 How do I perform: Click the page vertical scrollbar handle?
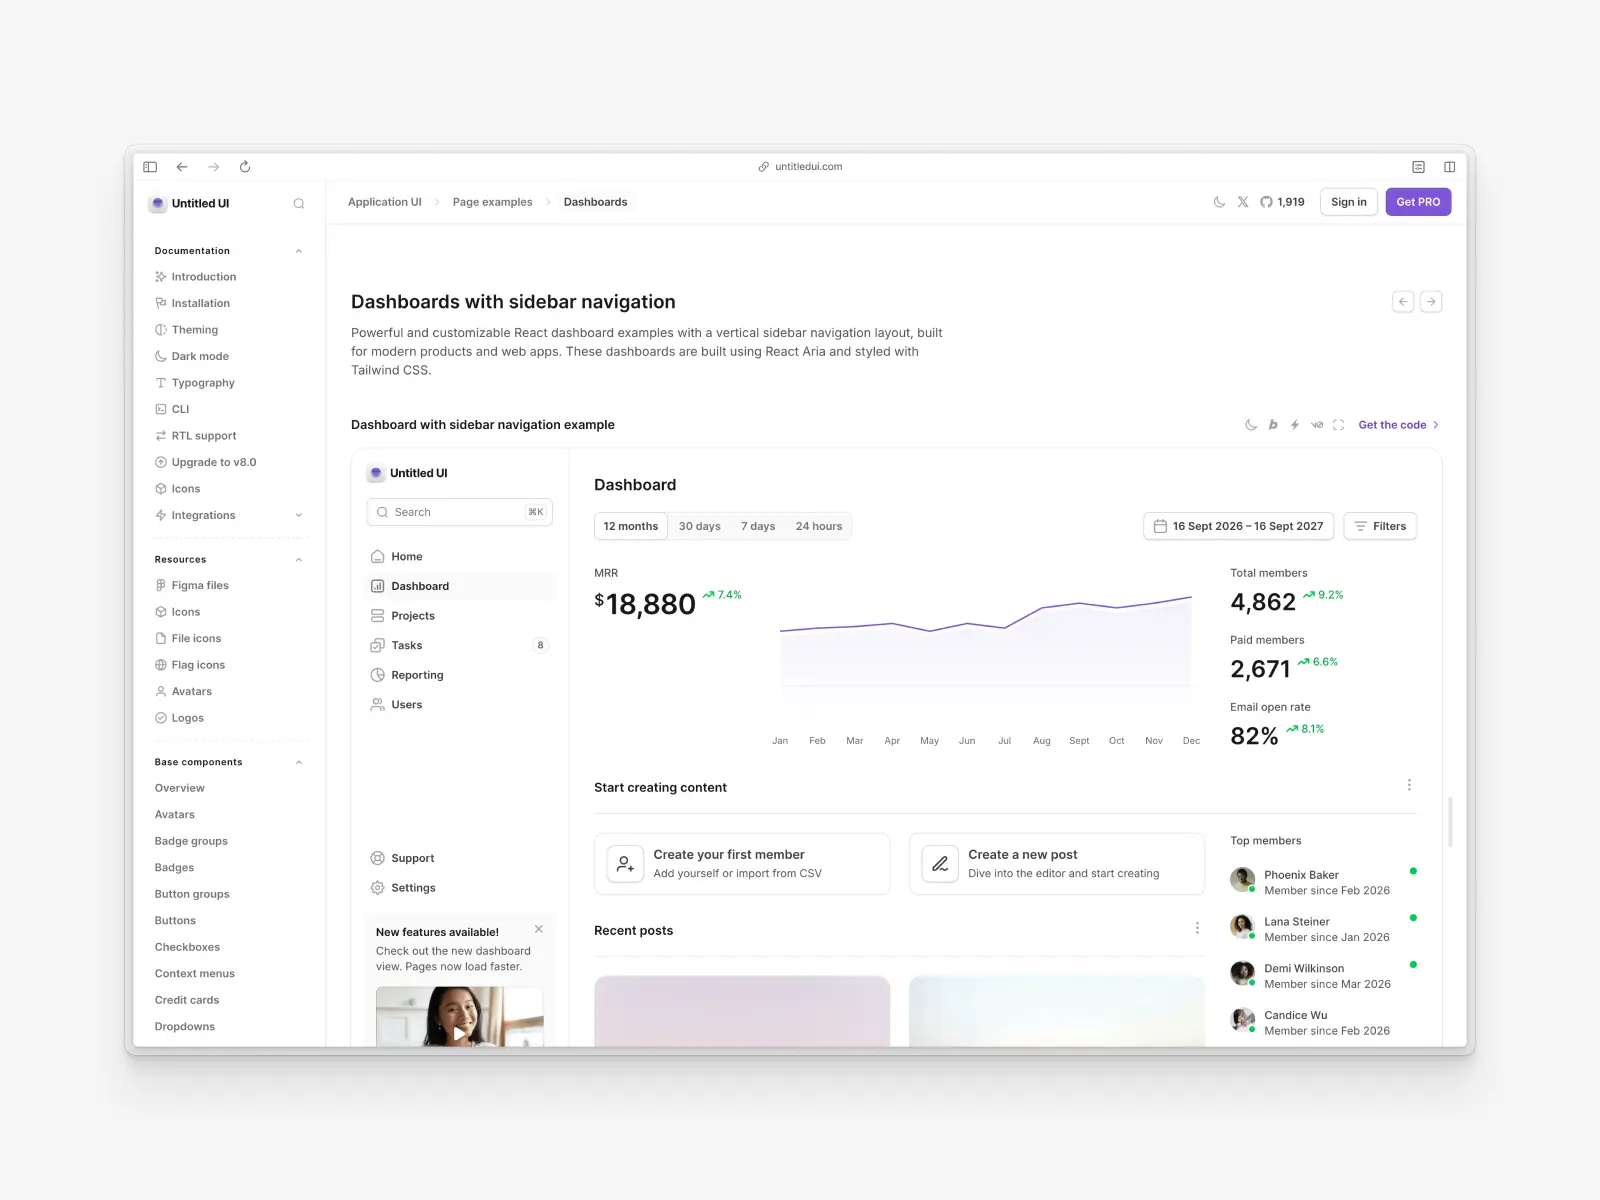(1450, 822)
